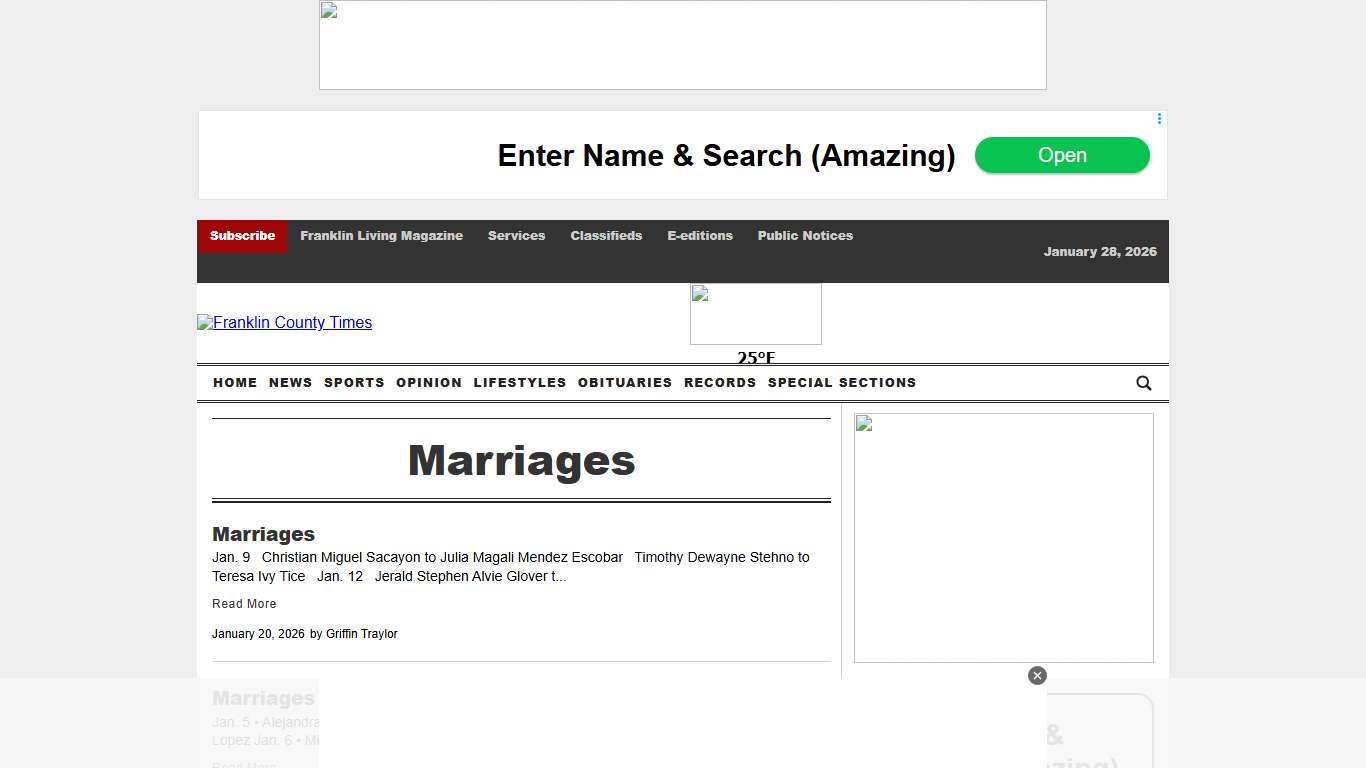The image size is (1366, 768).
Task: Dismiss the bottom ad with the X
Action: [1037, 675]
